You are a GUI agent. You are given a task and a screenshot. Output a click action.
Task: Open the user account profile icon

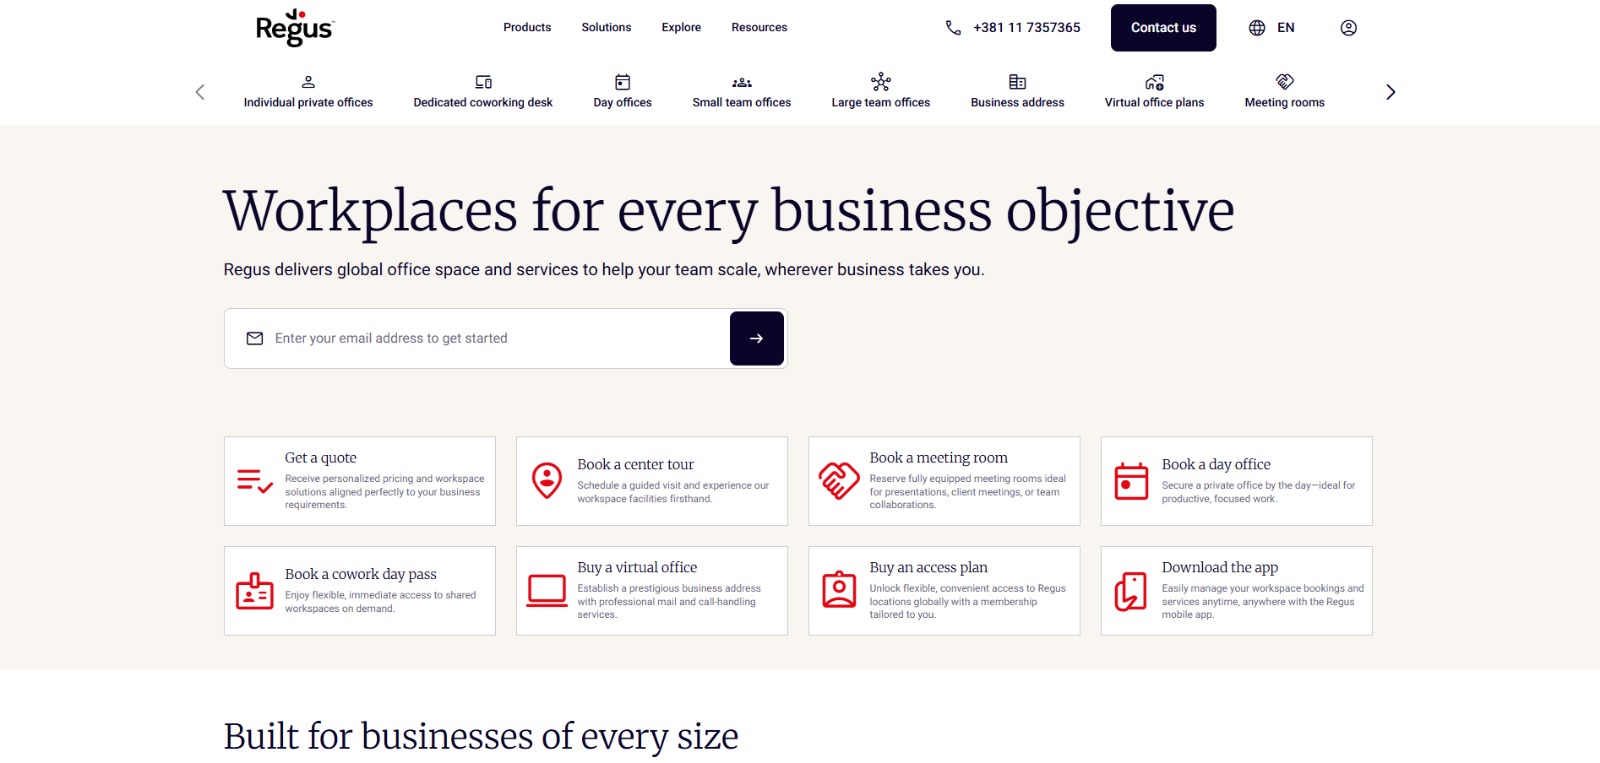tap(1349, 28)
